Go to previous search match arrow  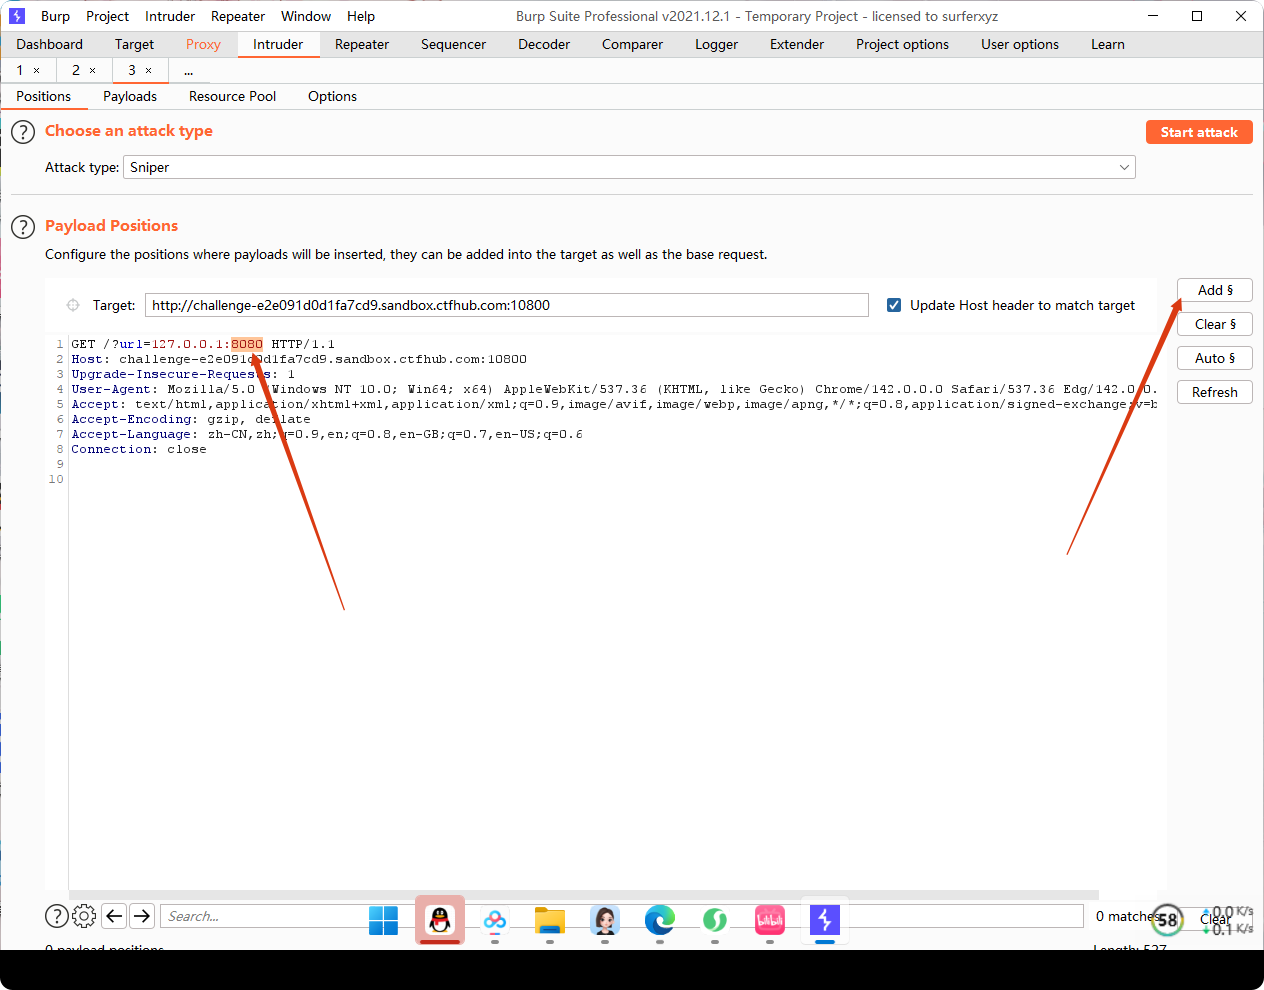tap(114, 916)
